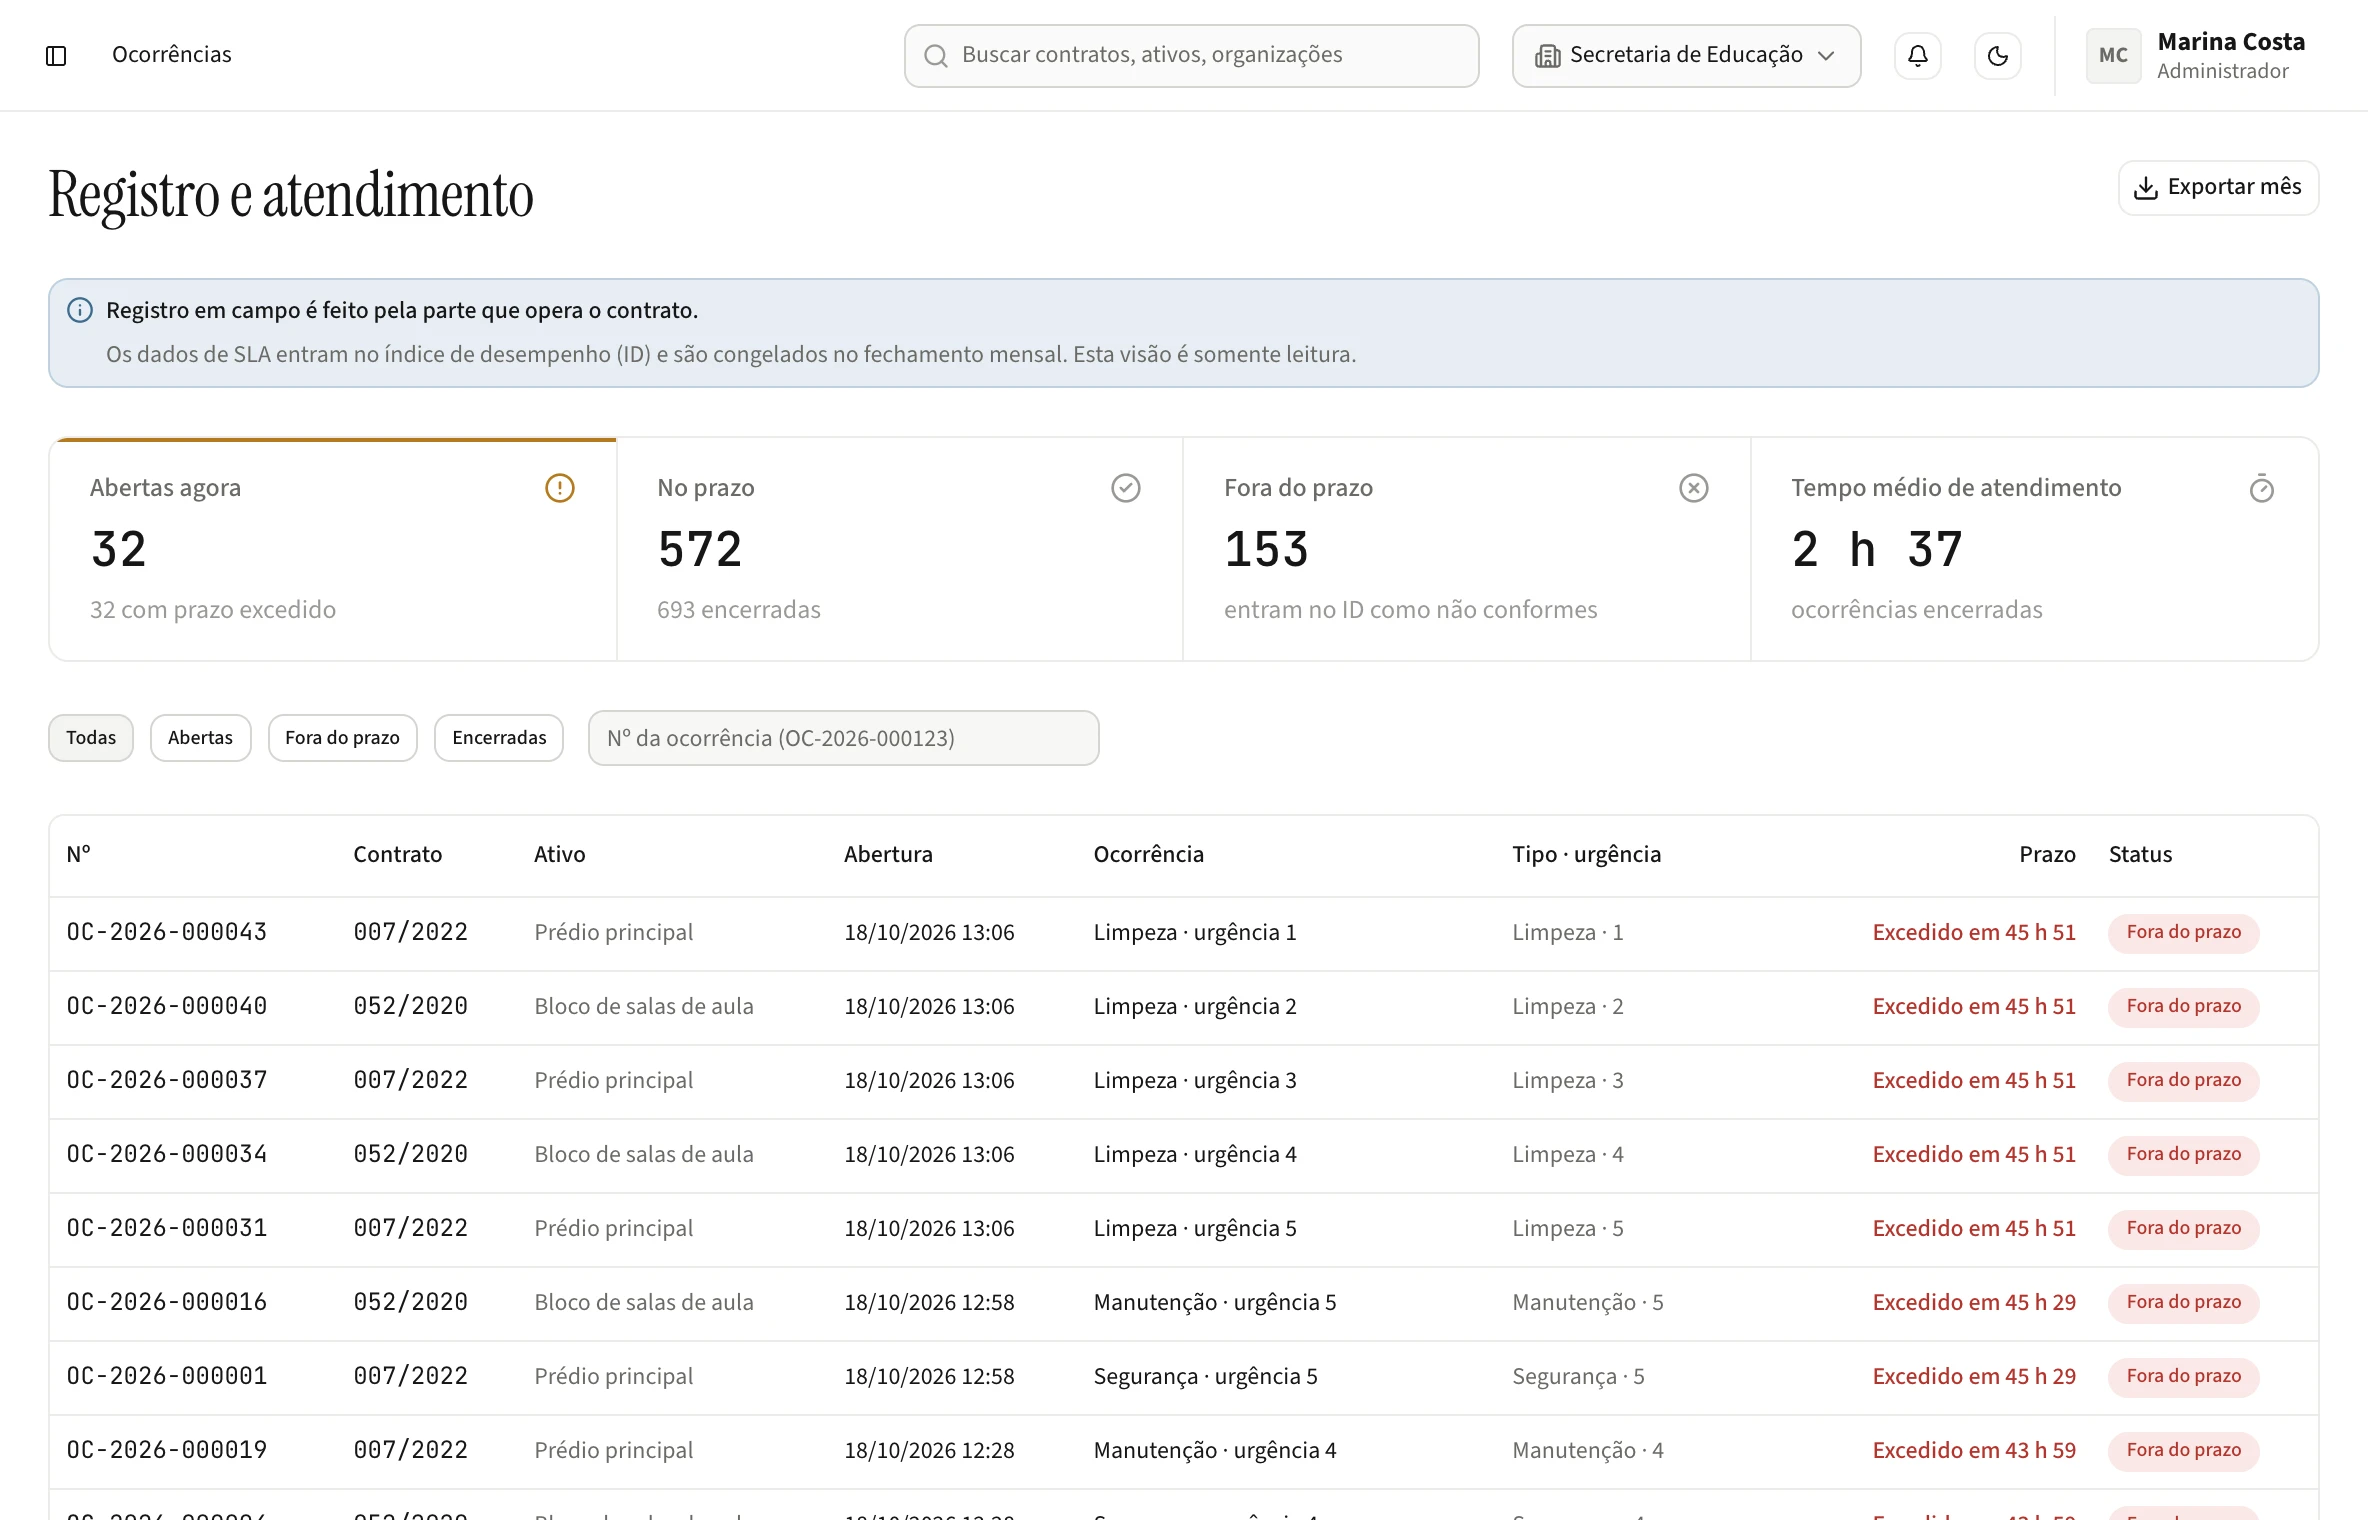Screen dimensions: 2368x1520
Task: Click the MC user avatar
Action: tap(2113, 55)
